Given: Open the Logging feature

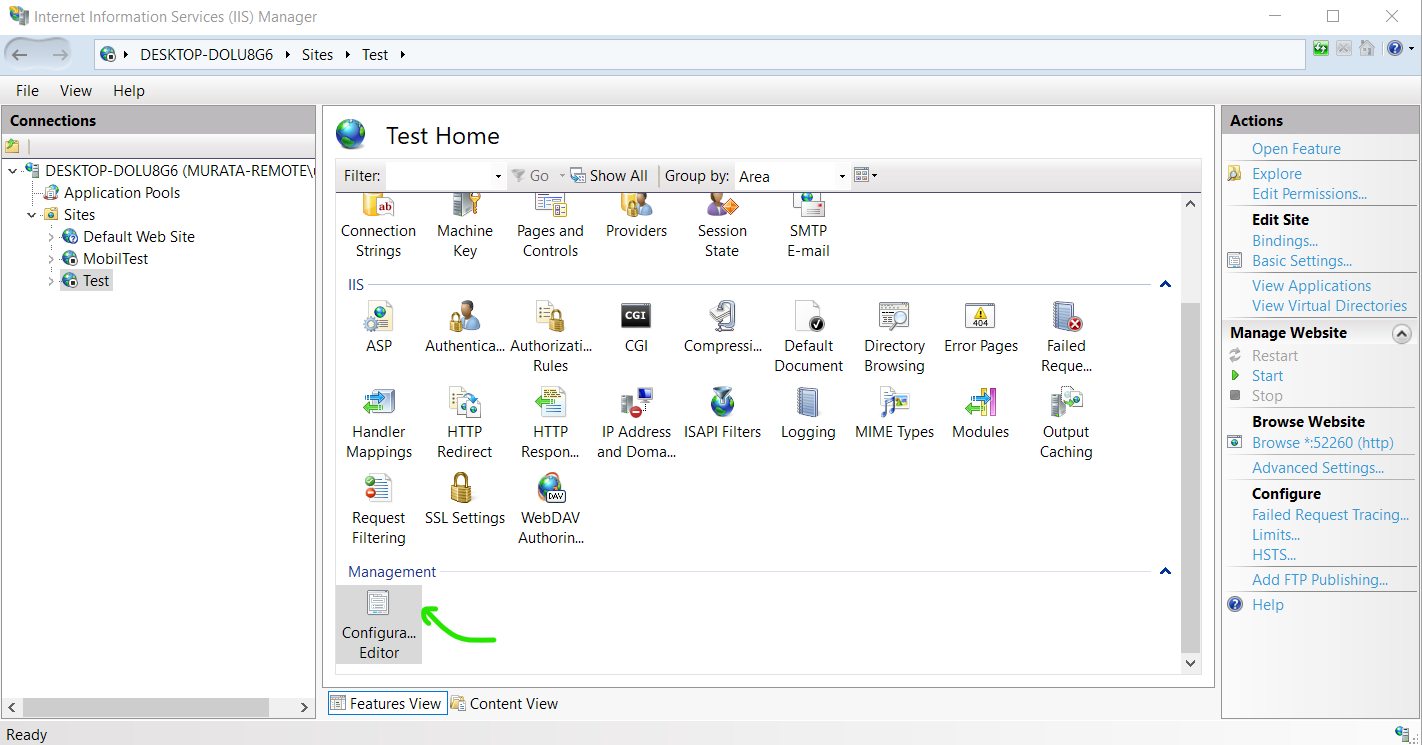Looking at the screenshot, I should (808, 413).
